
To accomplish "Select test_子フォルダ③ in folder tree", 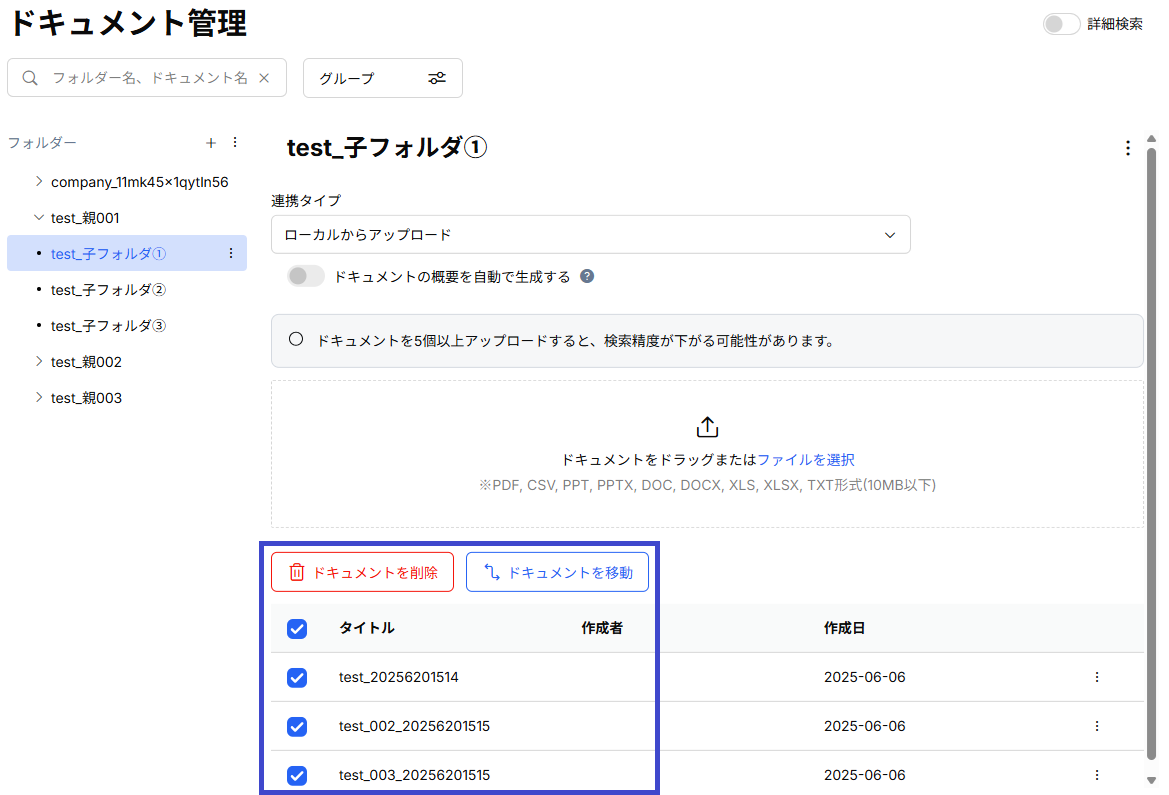I will (108, 326).
